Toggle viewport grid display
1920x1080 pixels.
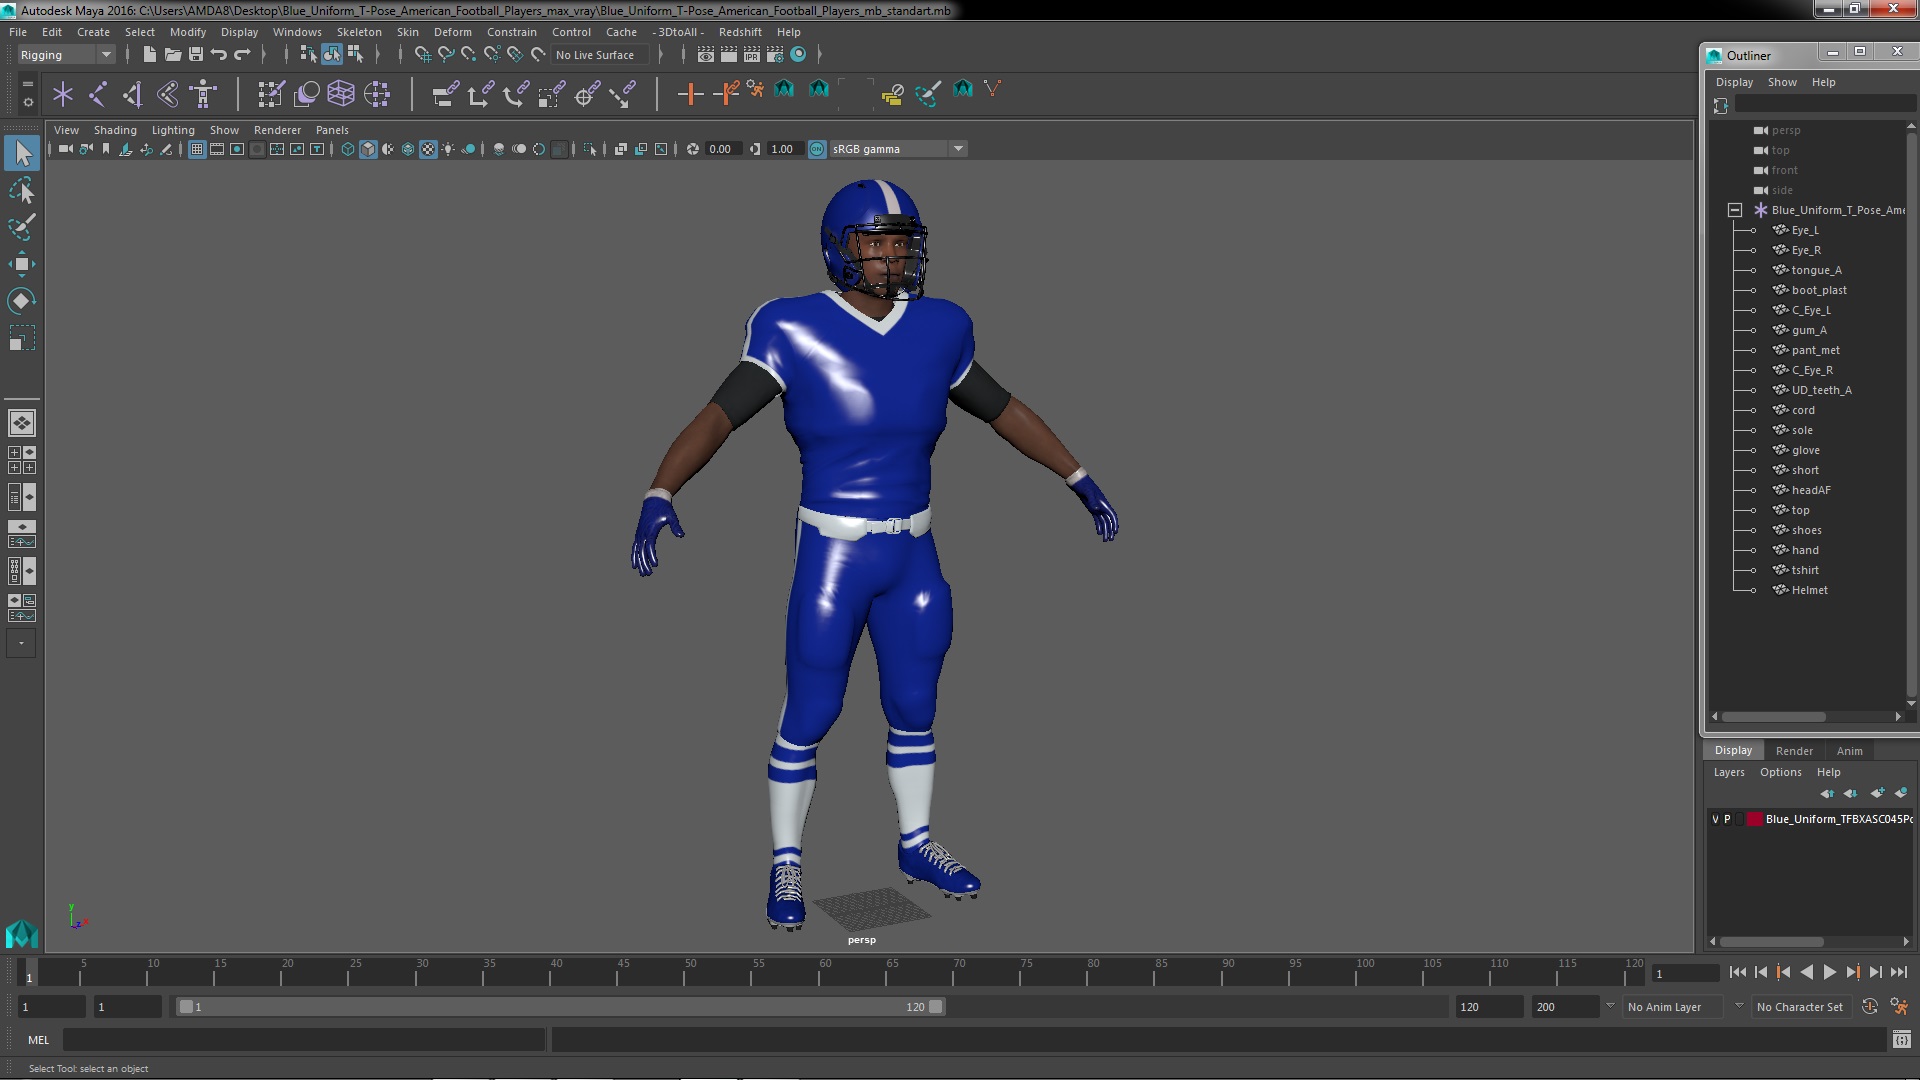click(197, 149)
